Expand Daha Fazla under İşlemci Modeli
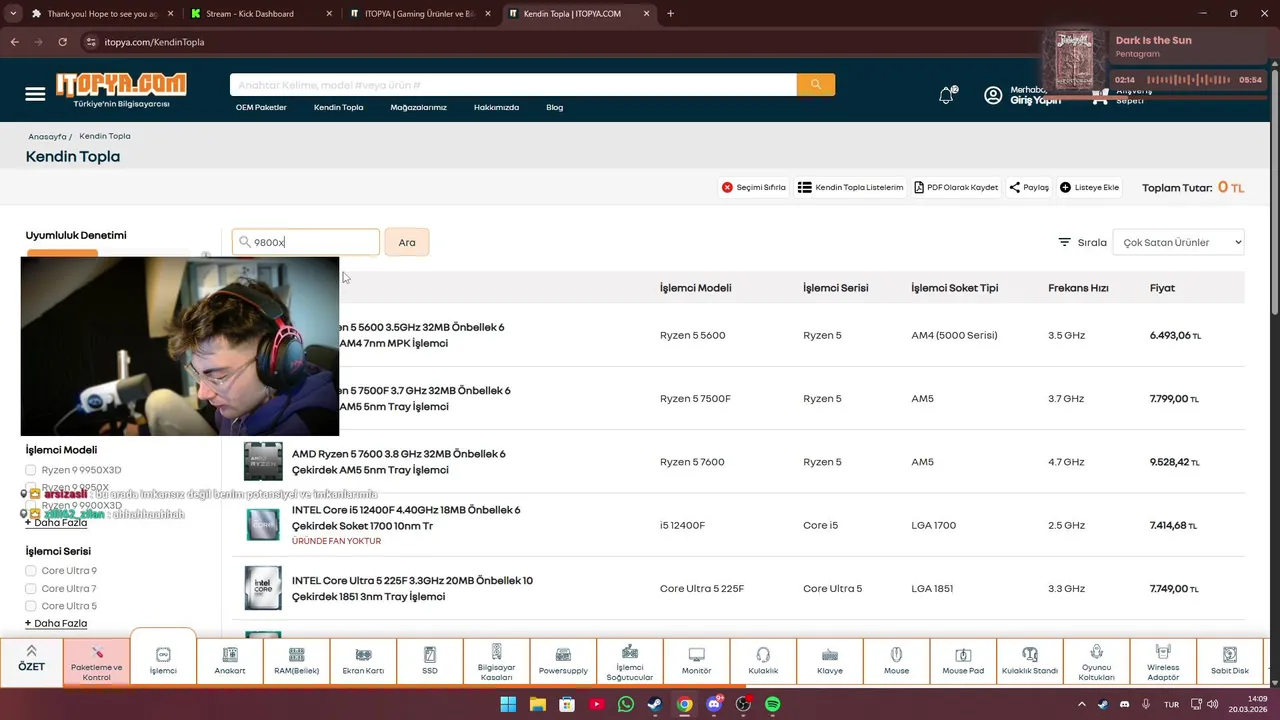 pos(56,523)
